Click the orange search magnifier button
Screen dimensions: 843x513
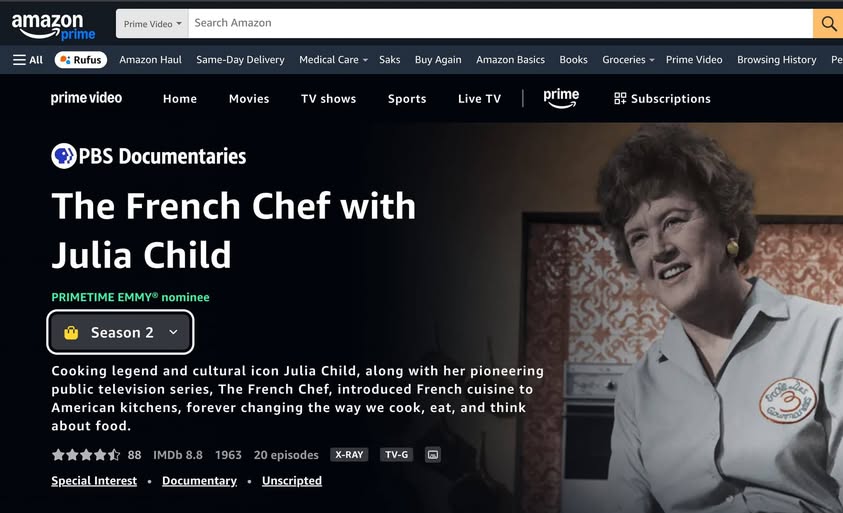tap(828, 23)
